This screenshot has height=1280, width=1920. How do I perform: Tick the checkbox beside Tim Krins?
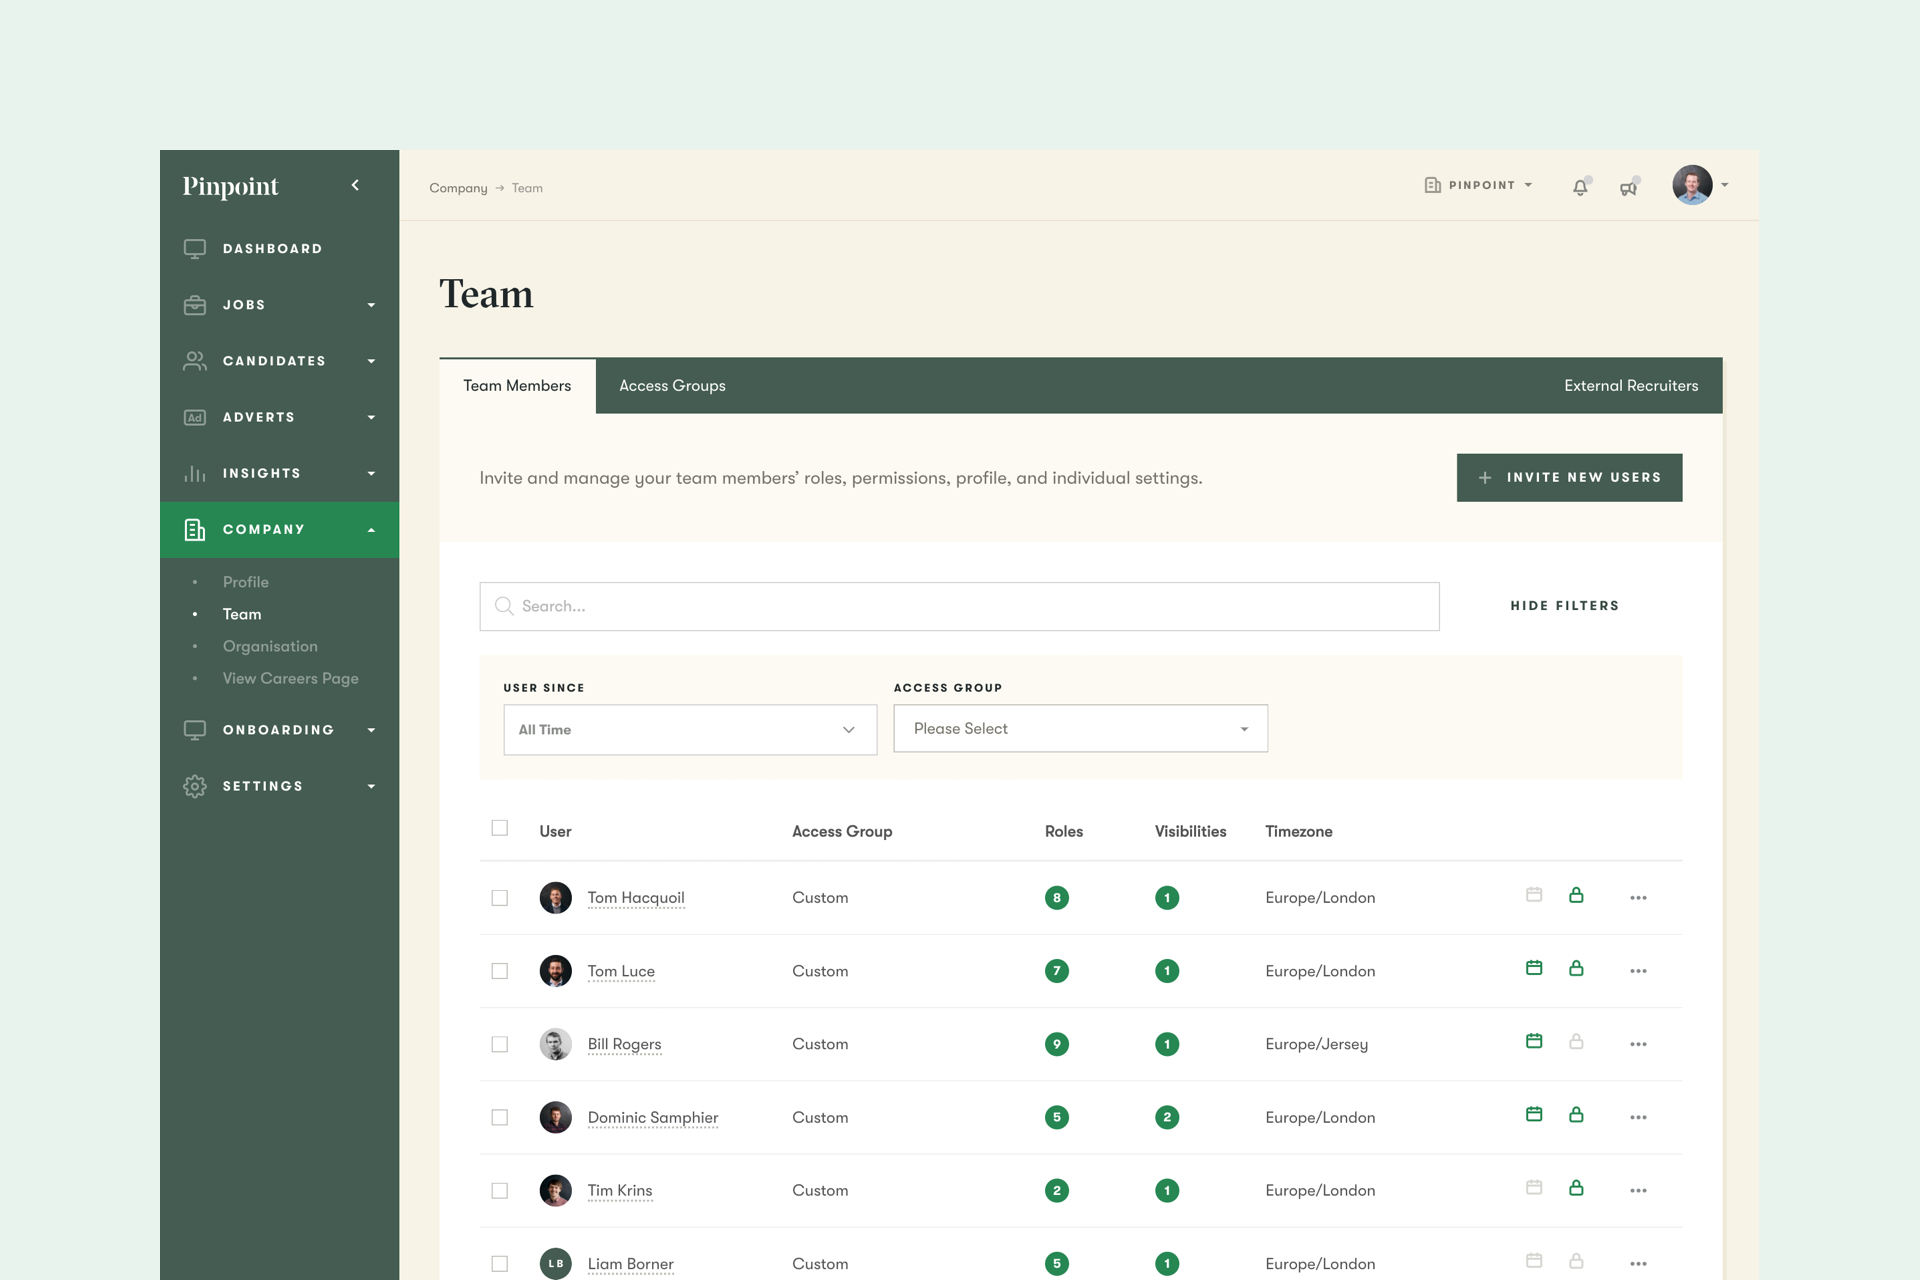(500, 1190)
